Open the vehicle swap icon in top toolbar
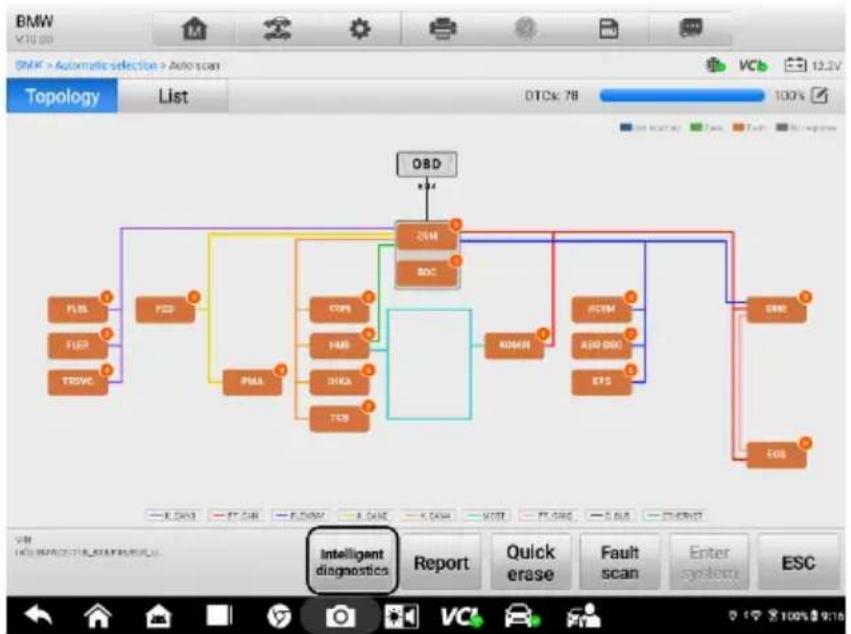Screen dimensions: 851x634 coord(277,28)
